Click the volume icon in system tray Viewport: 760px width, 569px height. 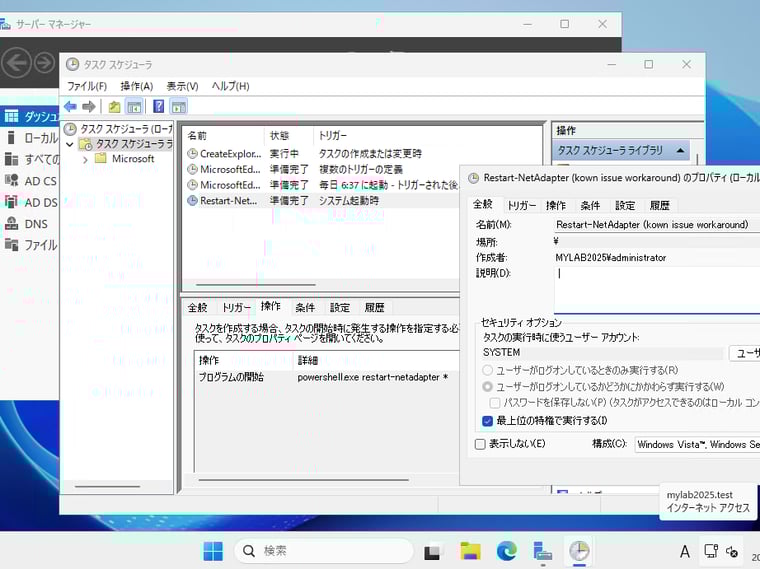[732, 551]
